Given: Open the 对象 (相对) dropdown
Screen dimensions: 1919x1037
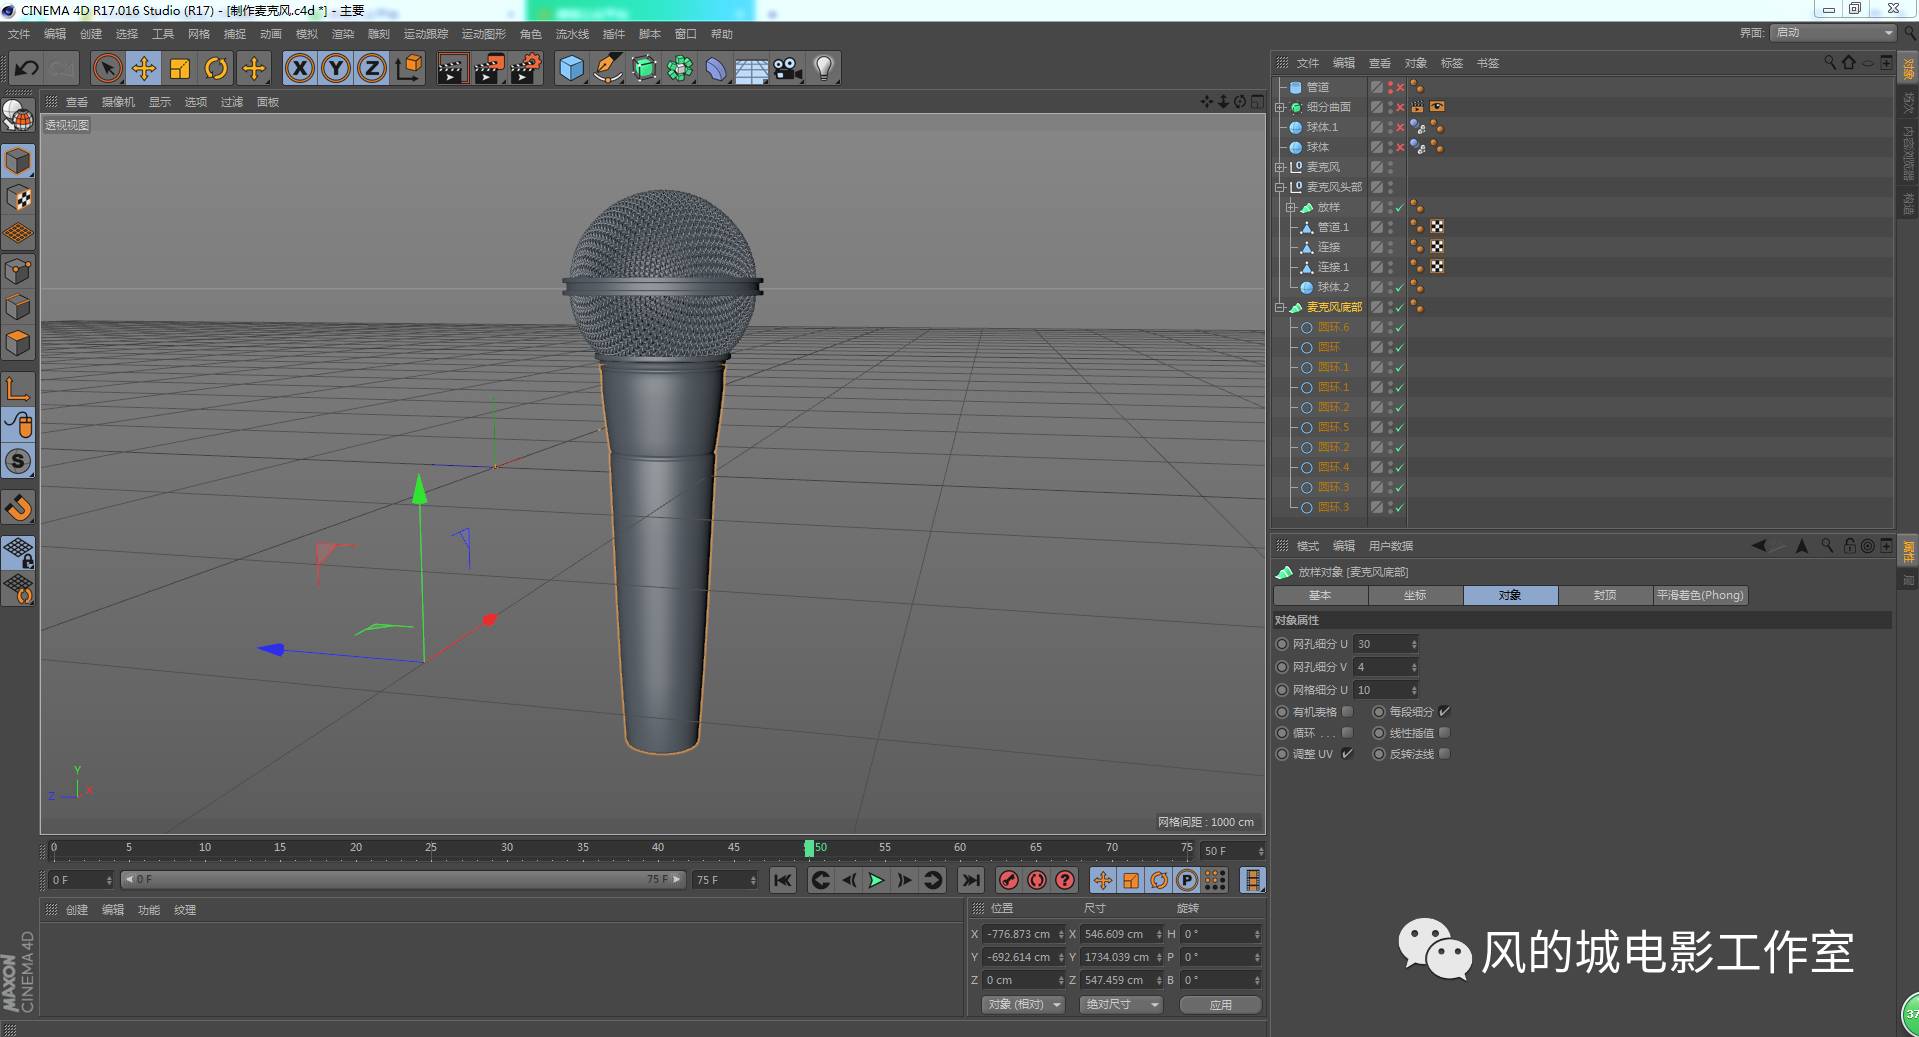Looking at the screenshot, I should pos(1022,1004).
